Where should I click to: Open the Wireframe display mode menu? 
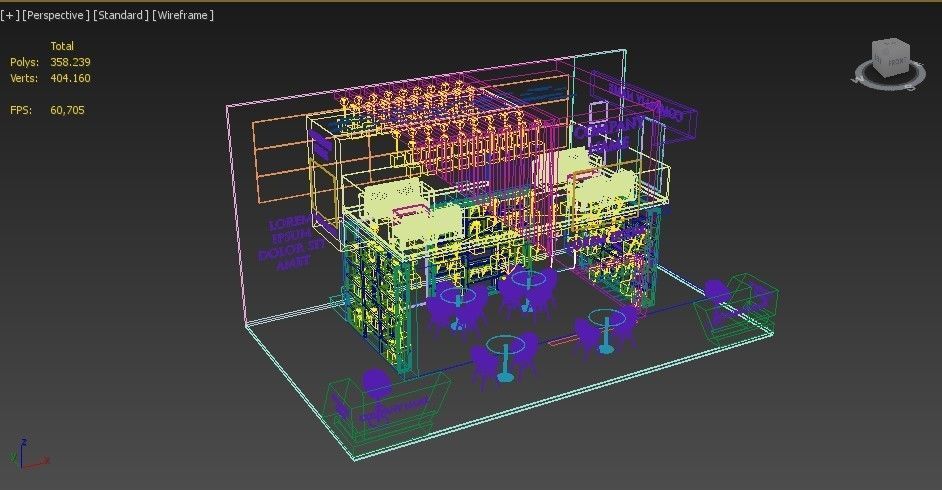183,15
